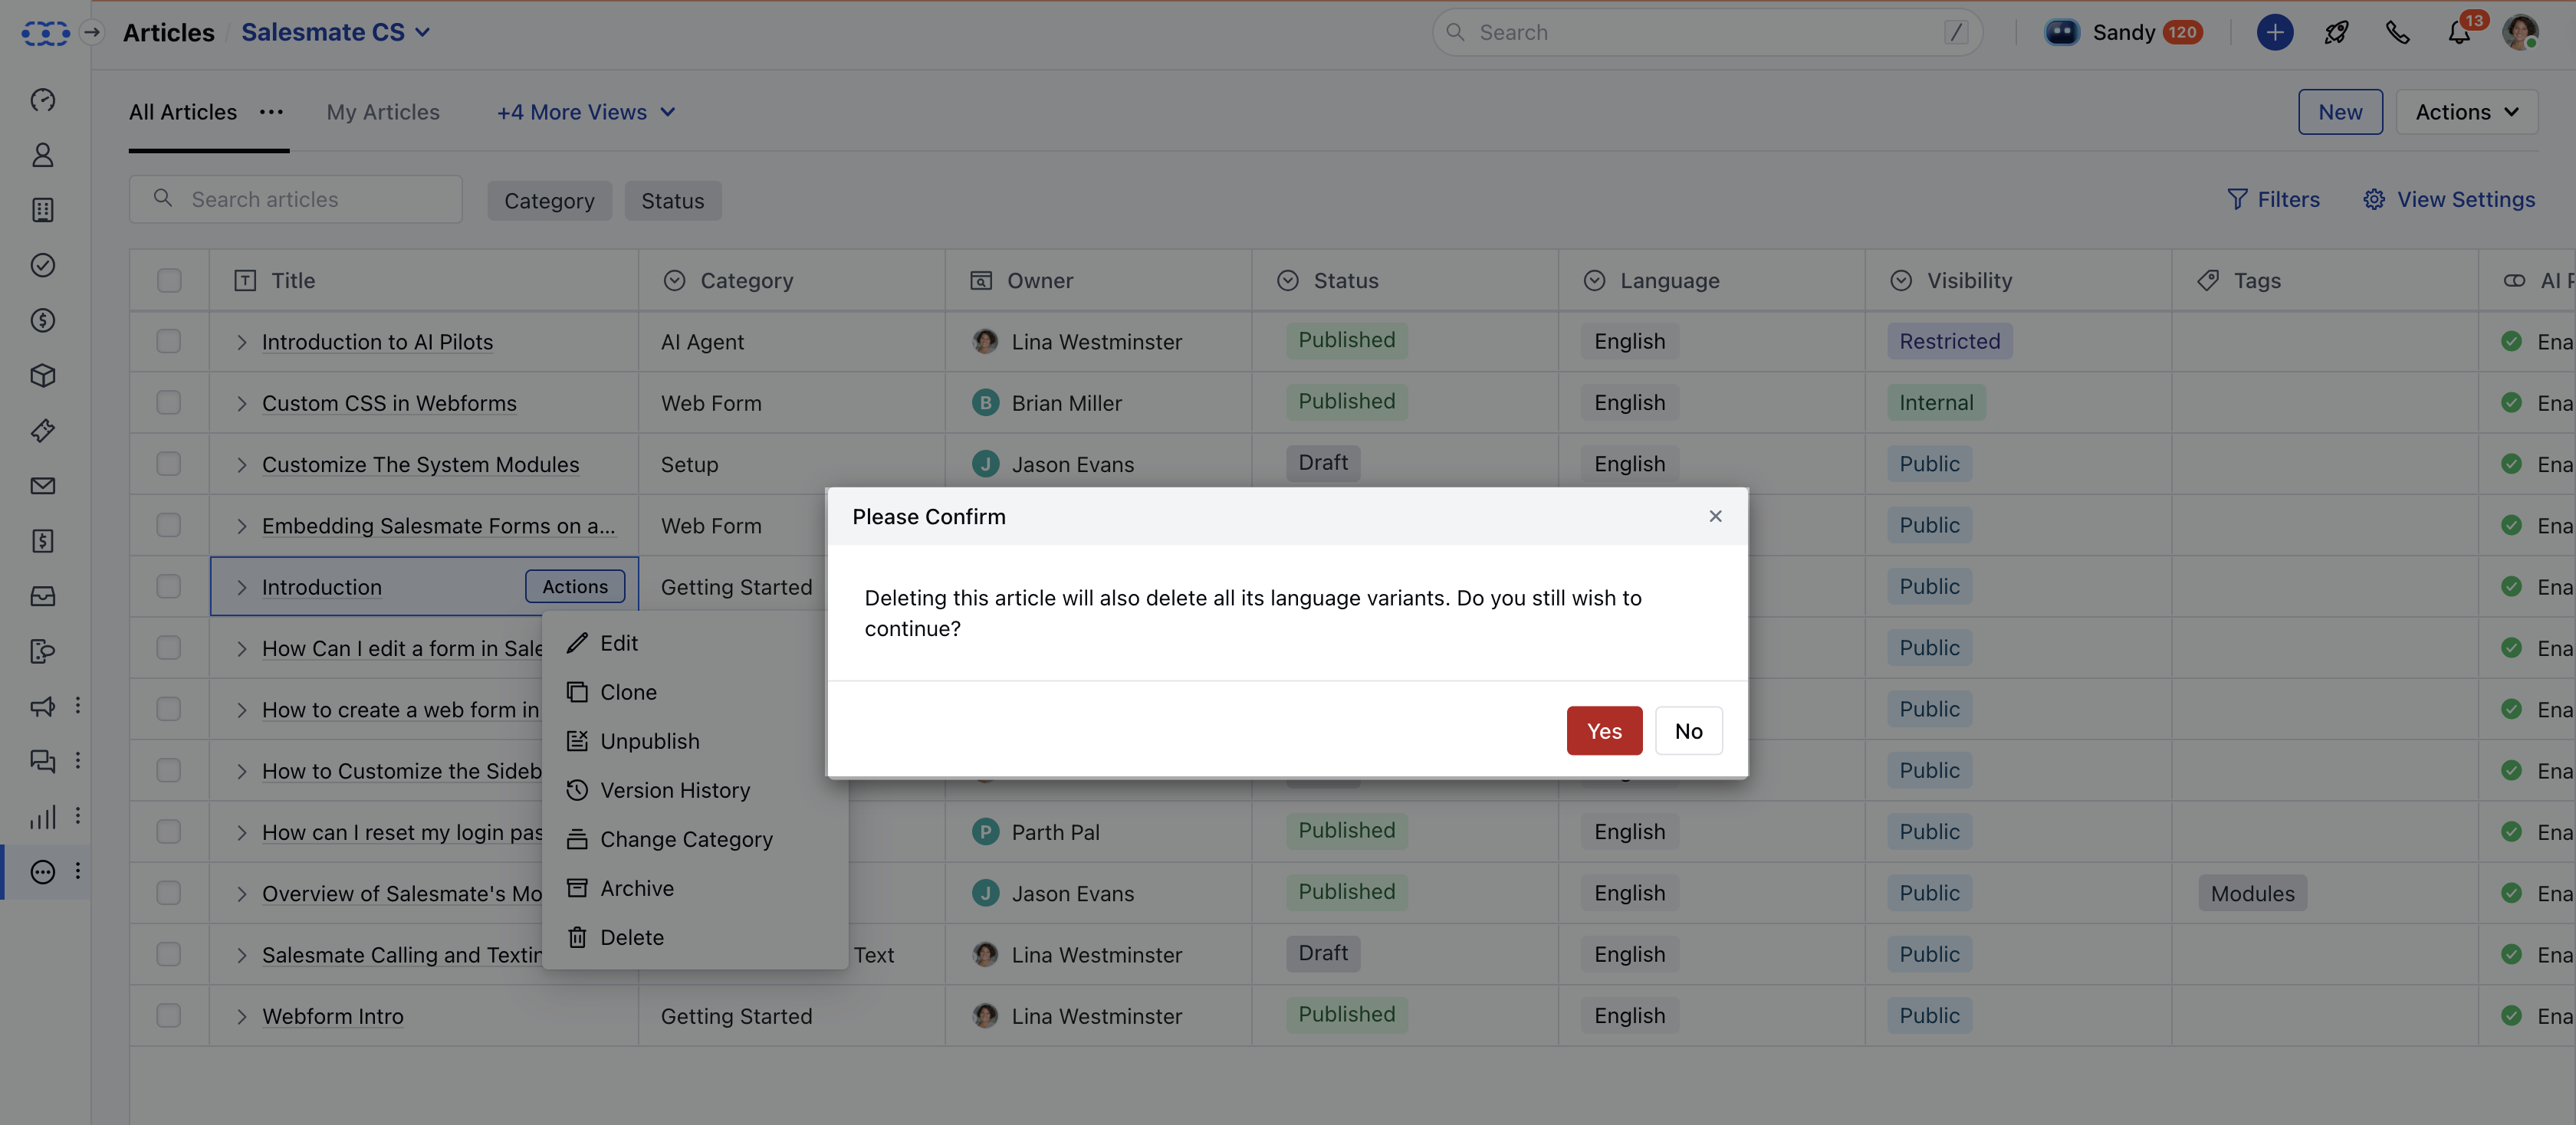Open Deals dollar icon in sidebar

point(43,320)
